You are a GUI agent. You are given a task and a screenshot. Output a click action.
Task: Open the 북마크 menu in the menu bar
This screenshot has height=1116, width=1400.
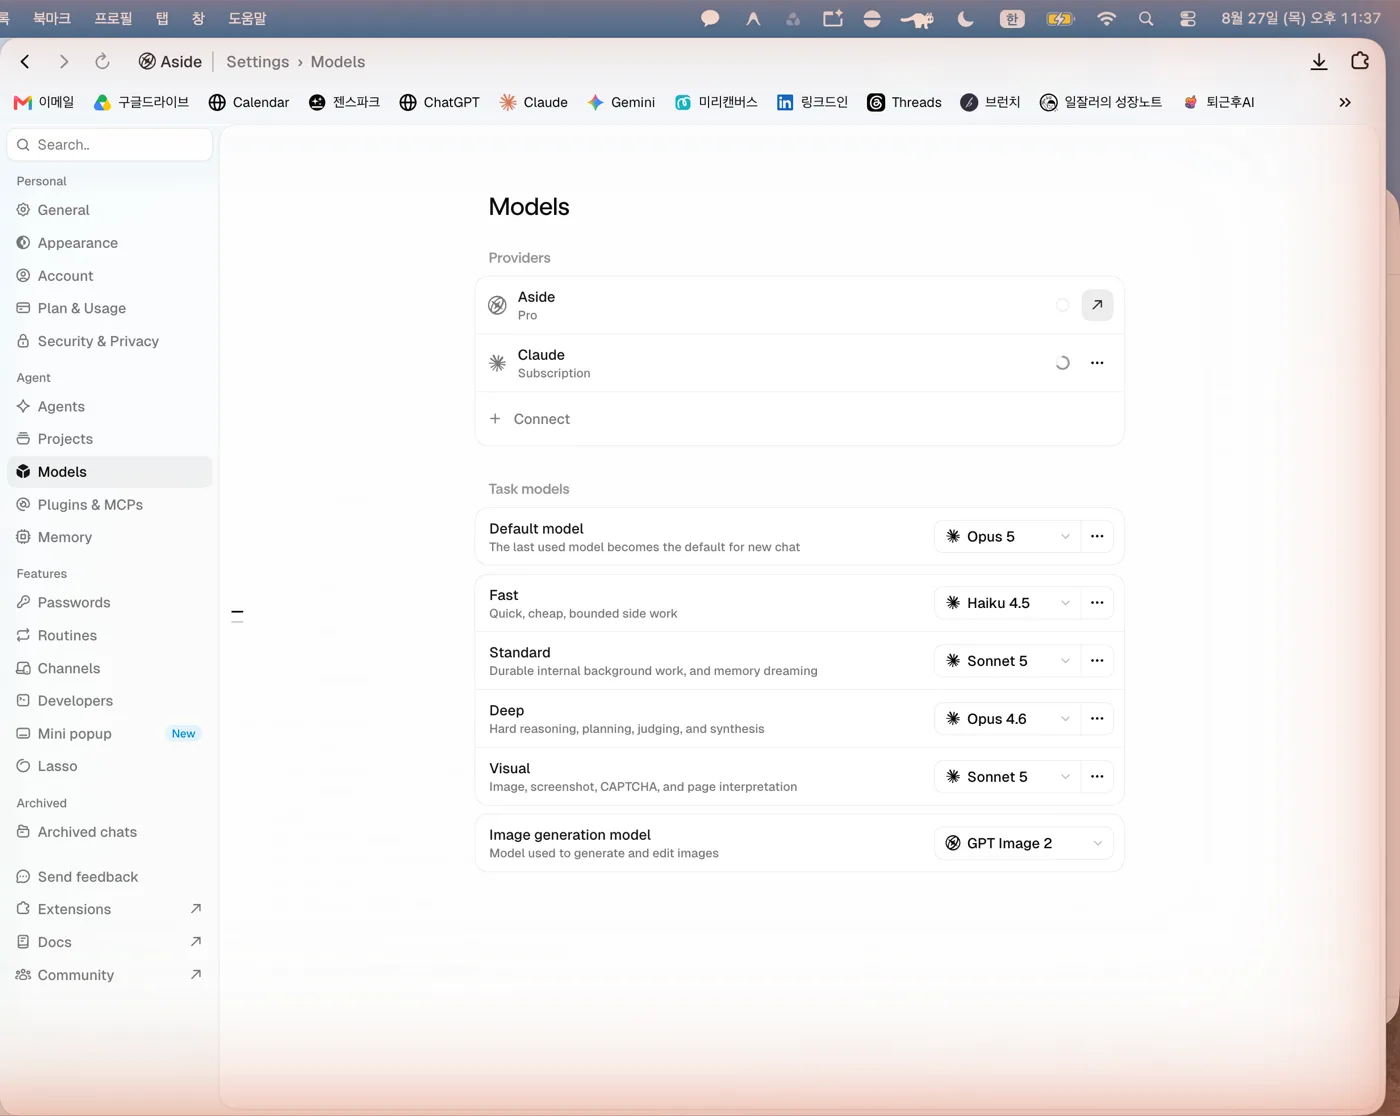pyautogui.click(x=52, y=18)
